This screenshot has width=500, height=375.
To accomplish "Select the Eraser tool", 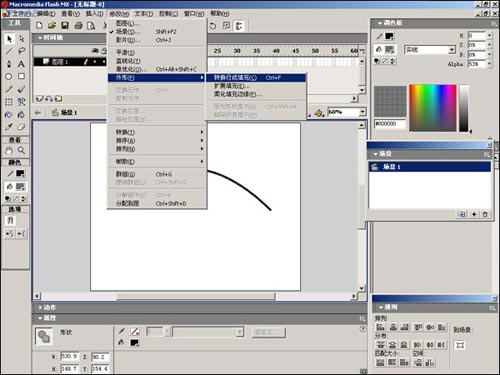I will [x=21, y=127].
